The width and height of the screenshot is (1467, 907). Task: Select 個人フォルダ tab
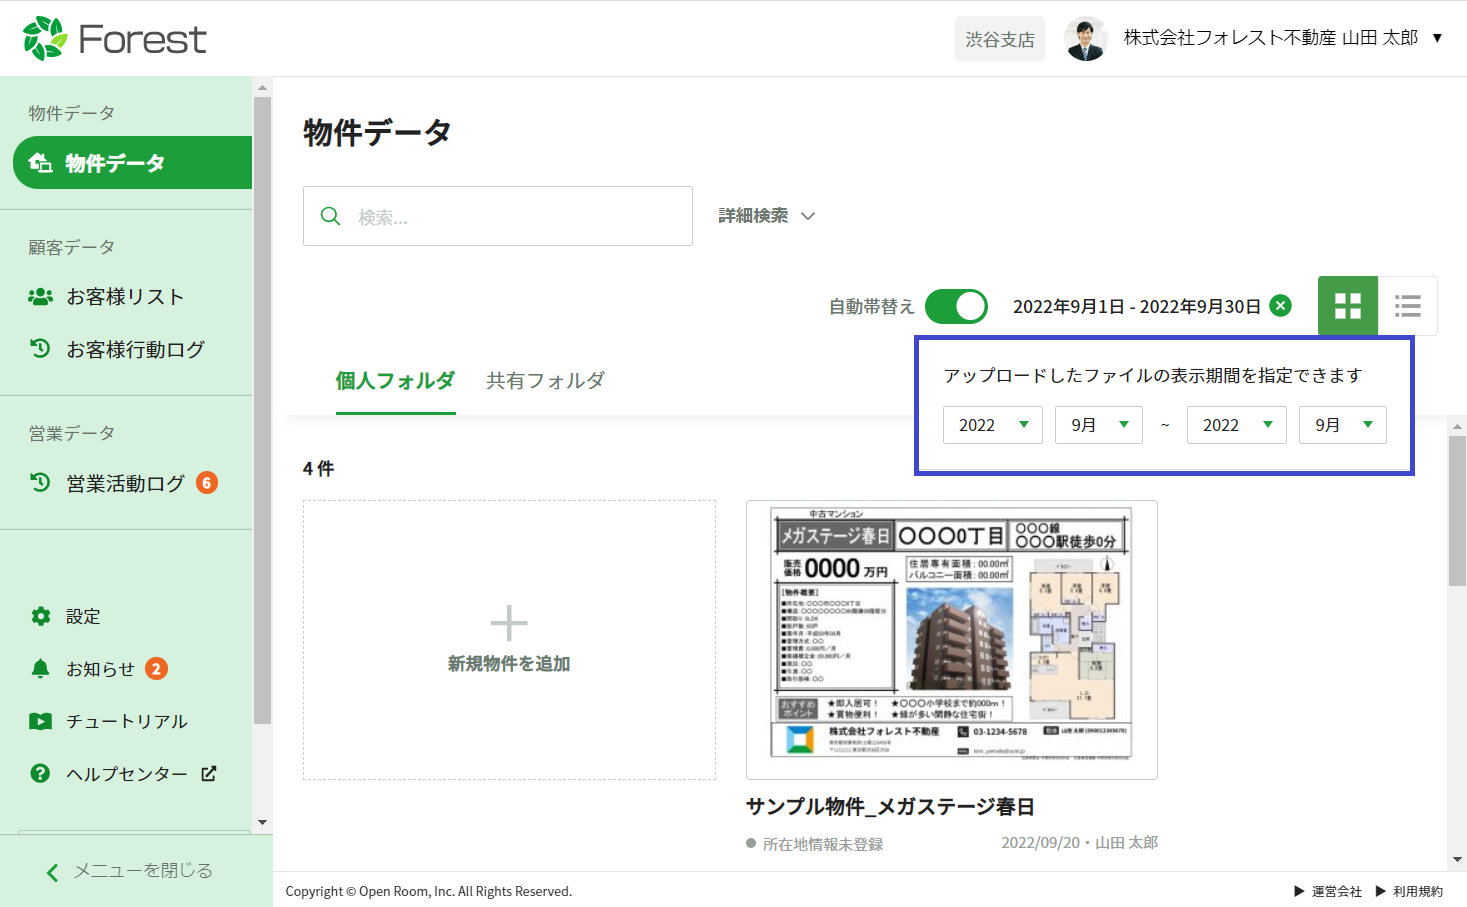point(395,381)
